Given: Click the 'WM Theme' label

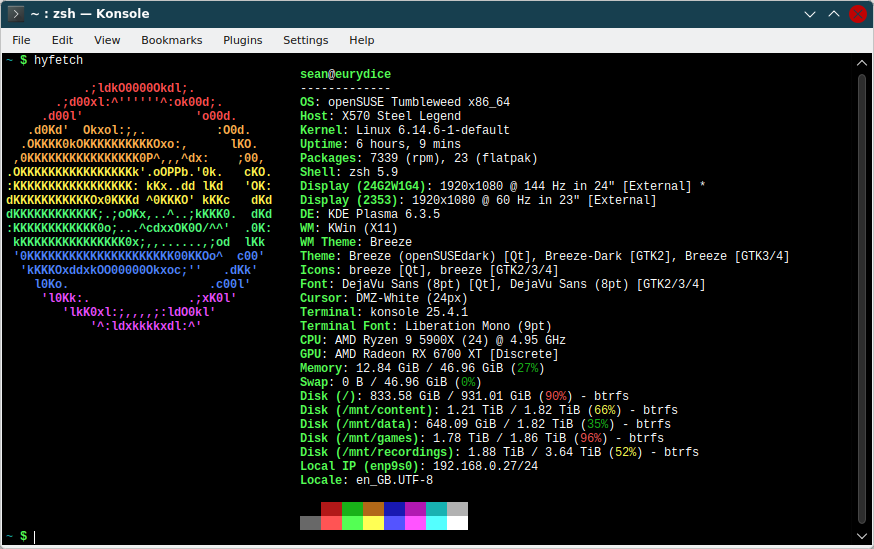Looking at the screenshot, I should (x=328, y=242).
